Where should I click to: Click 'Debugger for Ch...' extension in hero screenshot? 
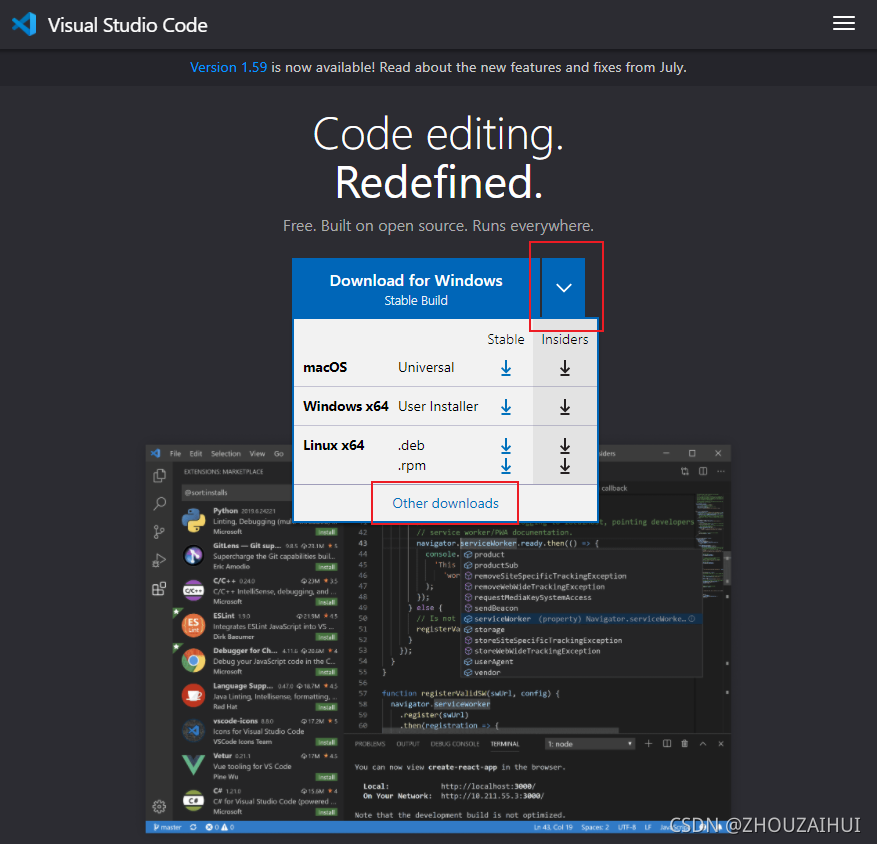tap(260, 661)
